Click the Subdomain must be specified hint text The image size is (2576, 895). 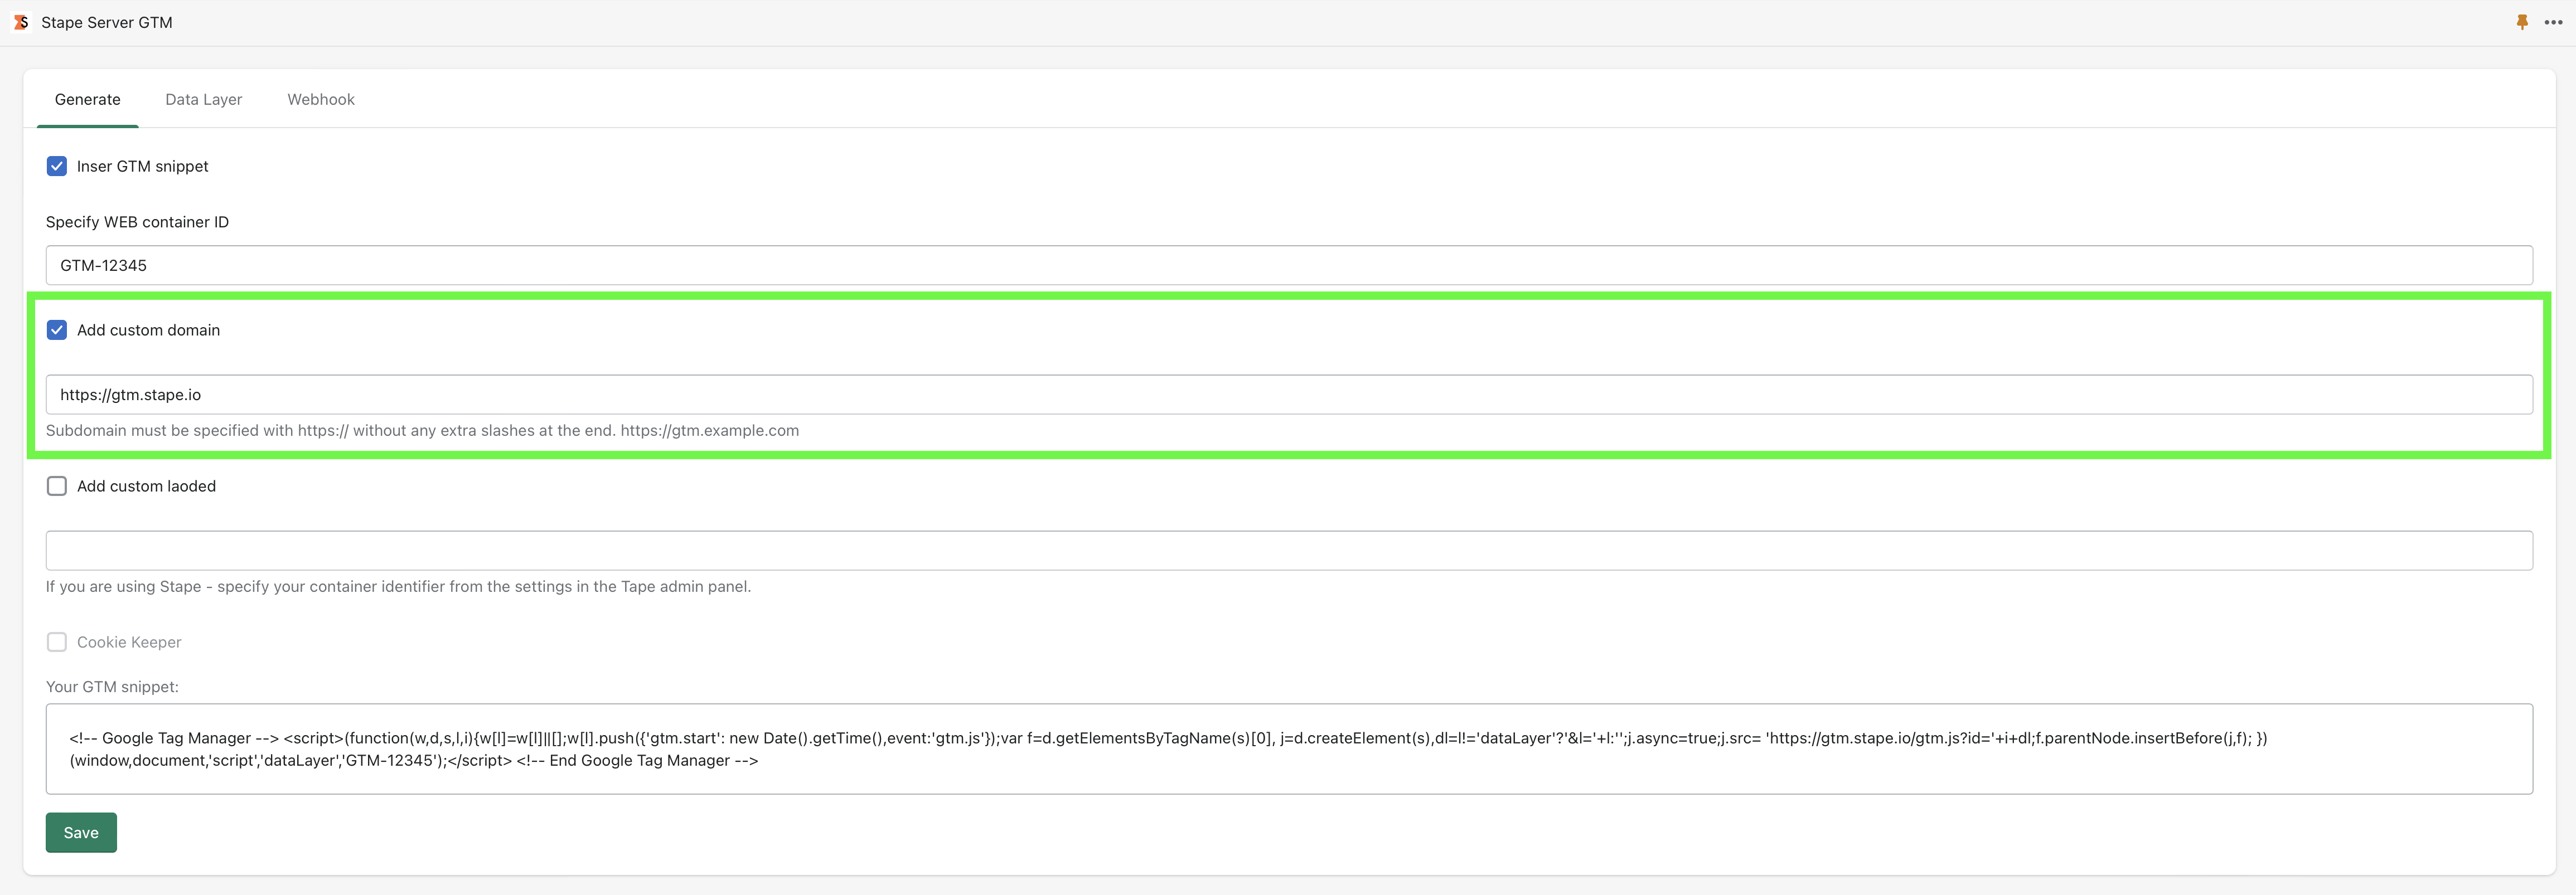(422, 431)
